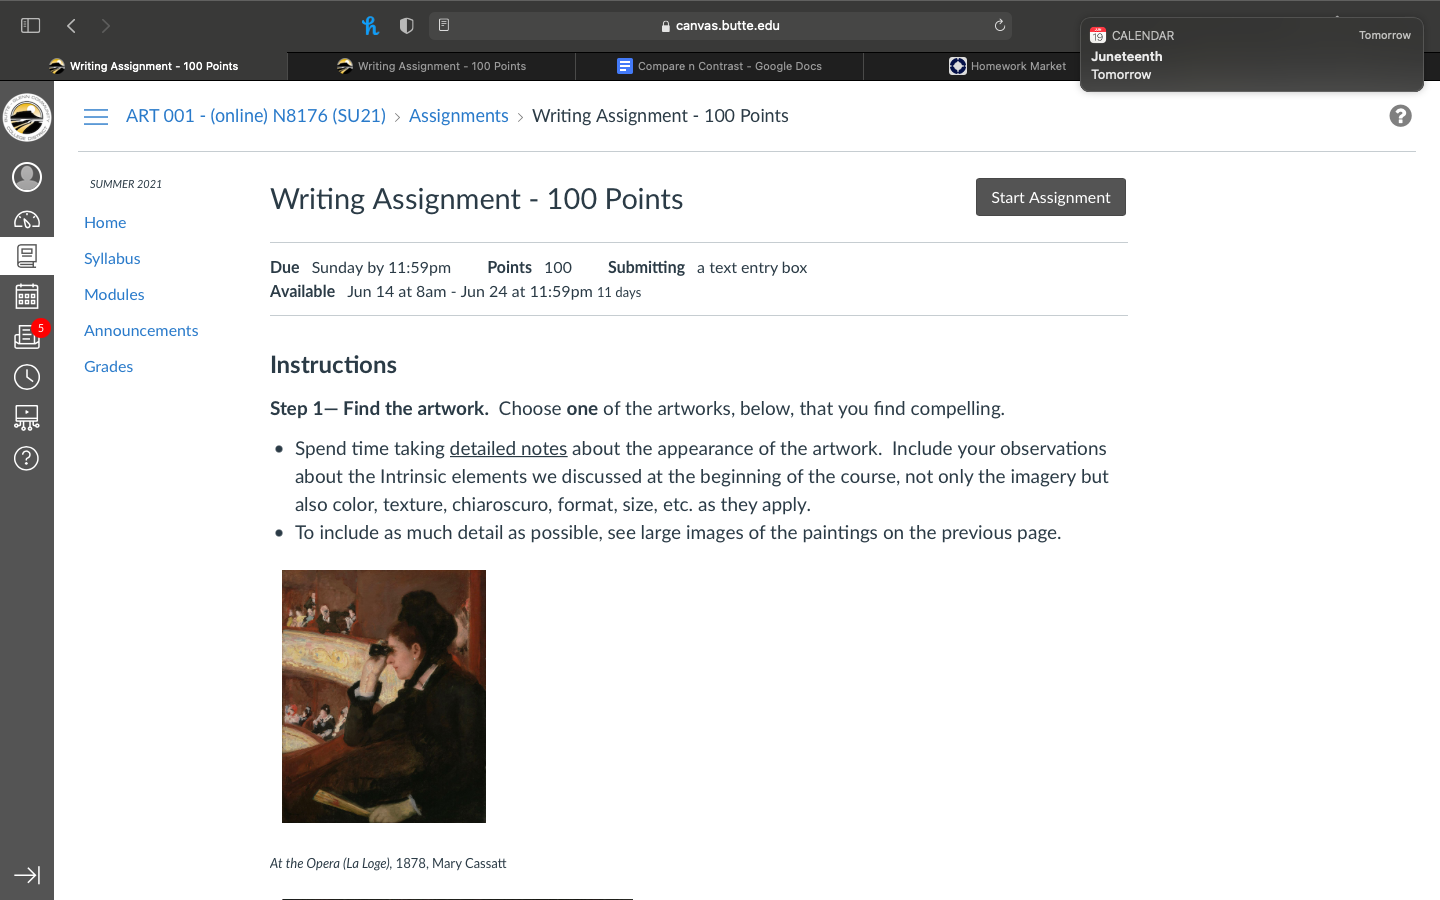
Task: Open the ART 001 course breadcrumb link
Action: tap(256, 116)
